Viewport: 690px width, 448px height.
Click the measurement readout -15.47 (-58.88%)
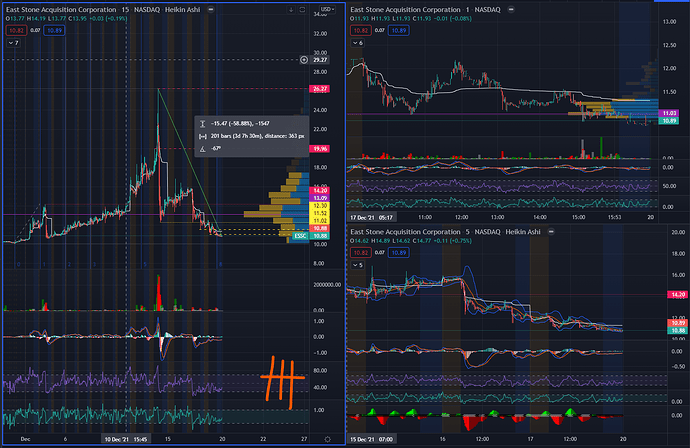[x=240, y=124]
